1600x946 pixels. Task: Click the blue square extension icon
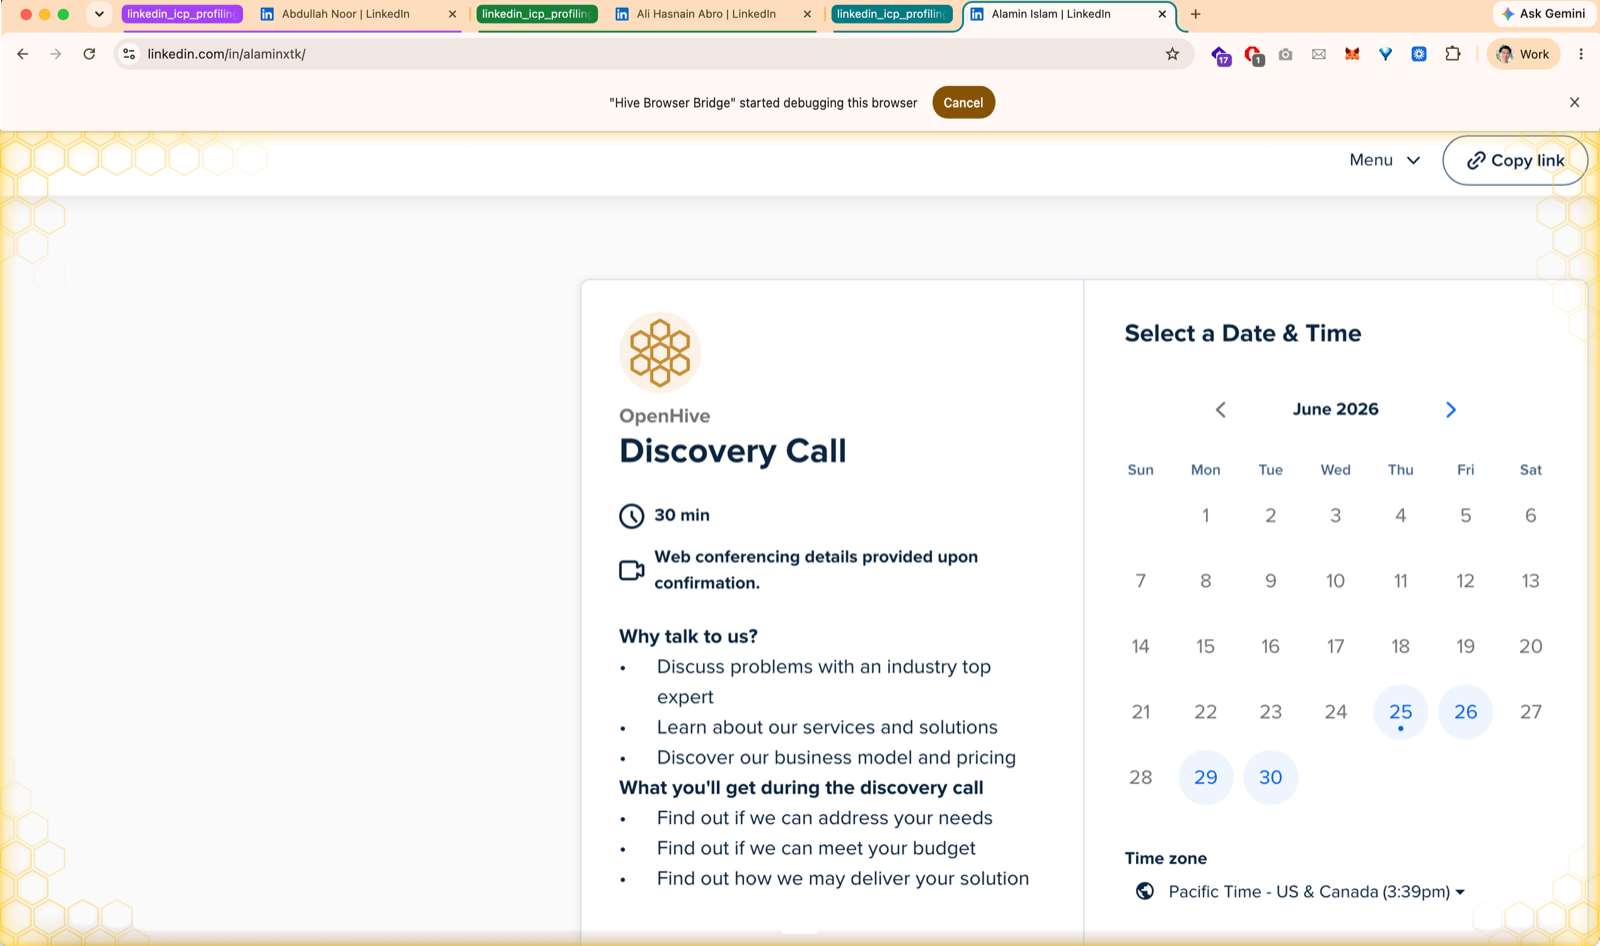point(1418,54)
